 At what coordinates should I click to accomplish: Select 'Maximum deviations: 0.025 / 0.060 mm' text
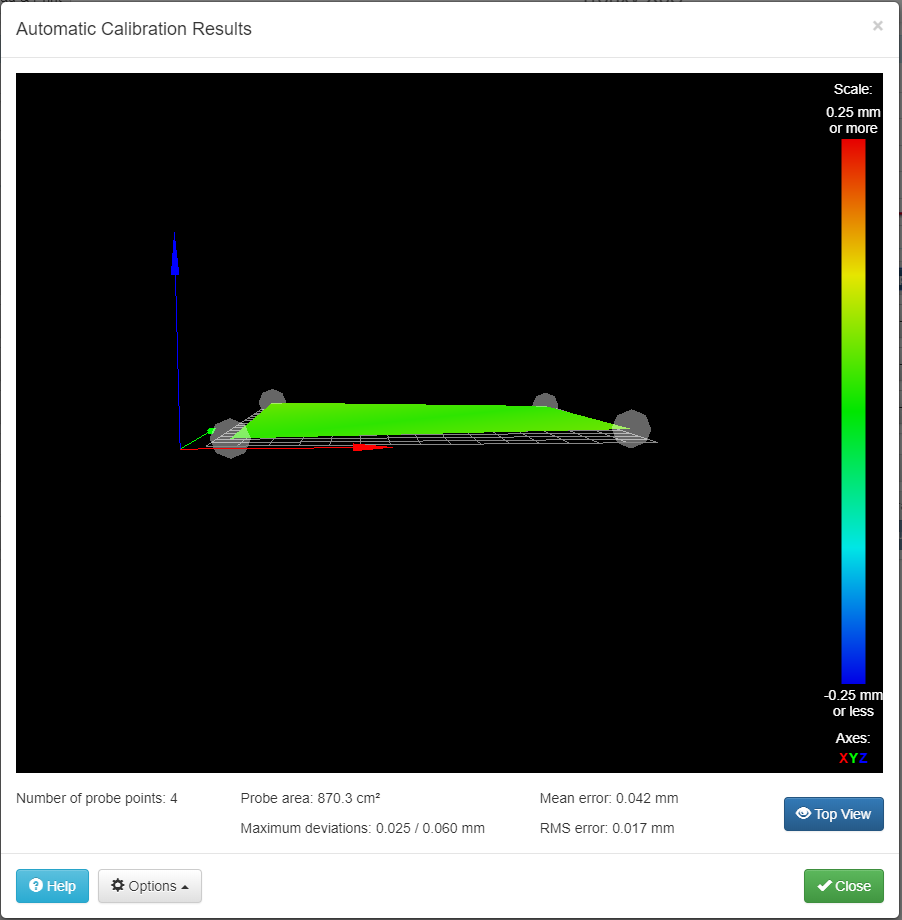click(x=363, y=828)
